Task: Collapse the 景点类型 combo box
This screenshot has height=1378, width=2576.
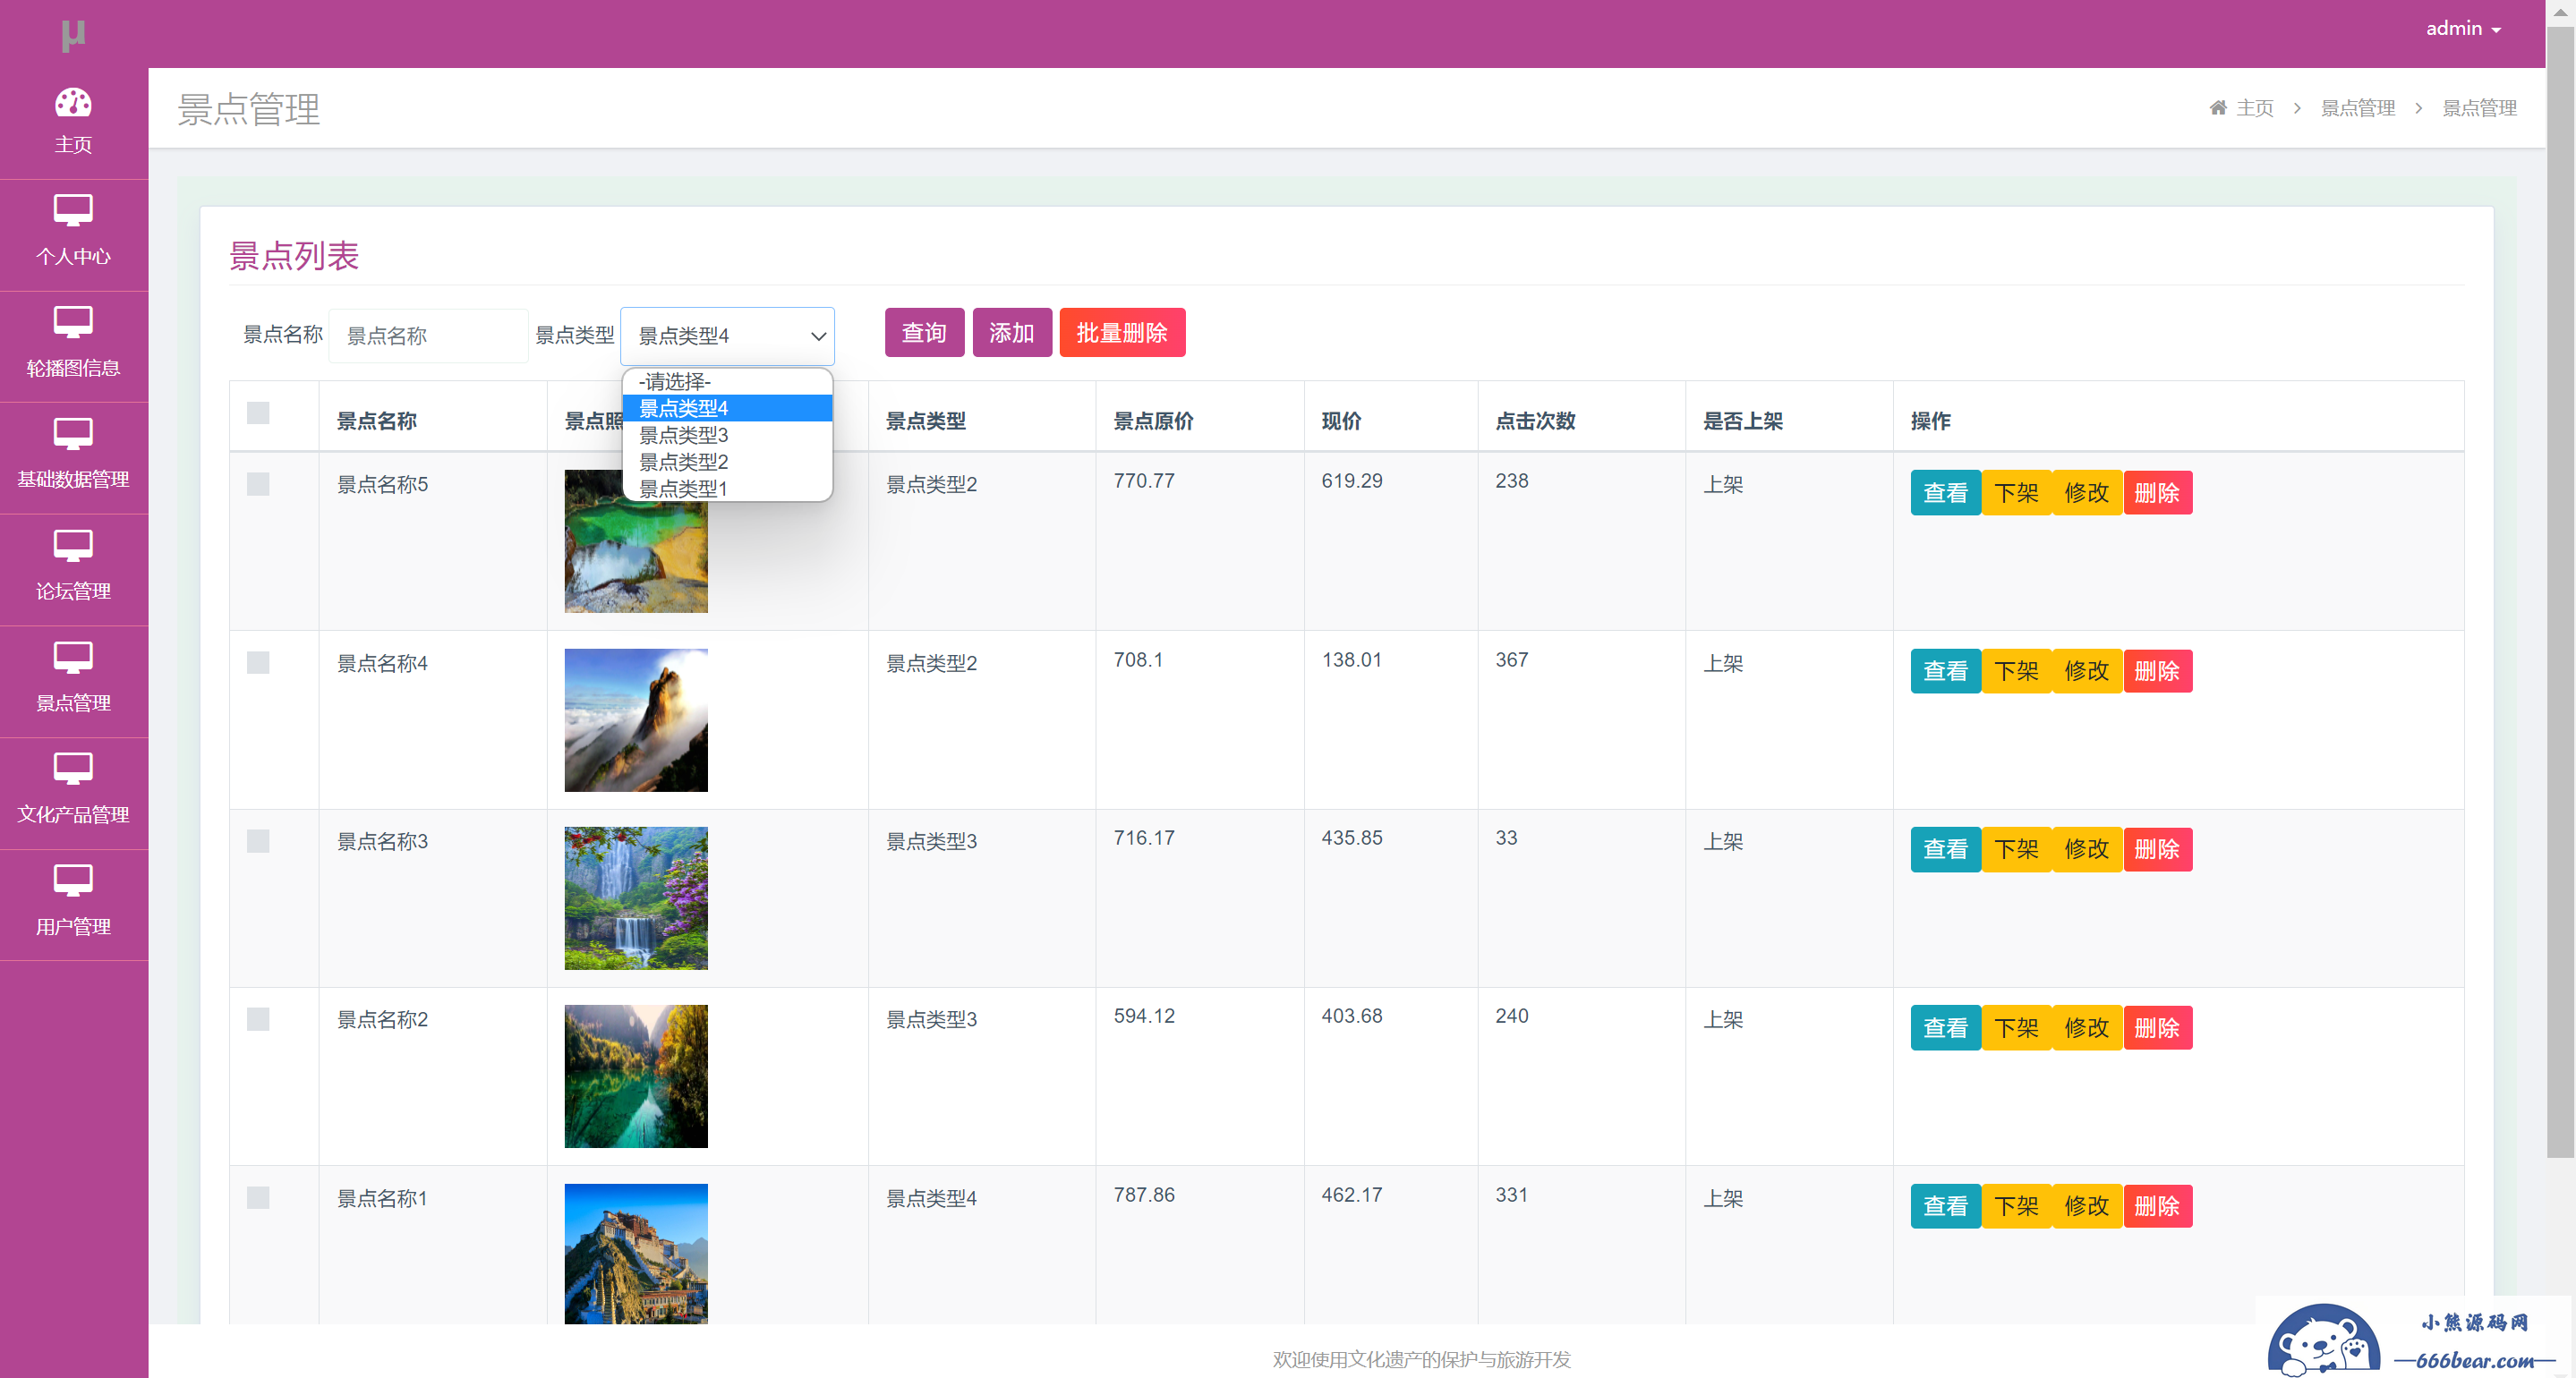Action: coord(727,336)
